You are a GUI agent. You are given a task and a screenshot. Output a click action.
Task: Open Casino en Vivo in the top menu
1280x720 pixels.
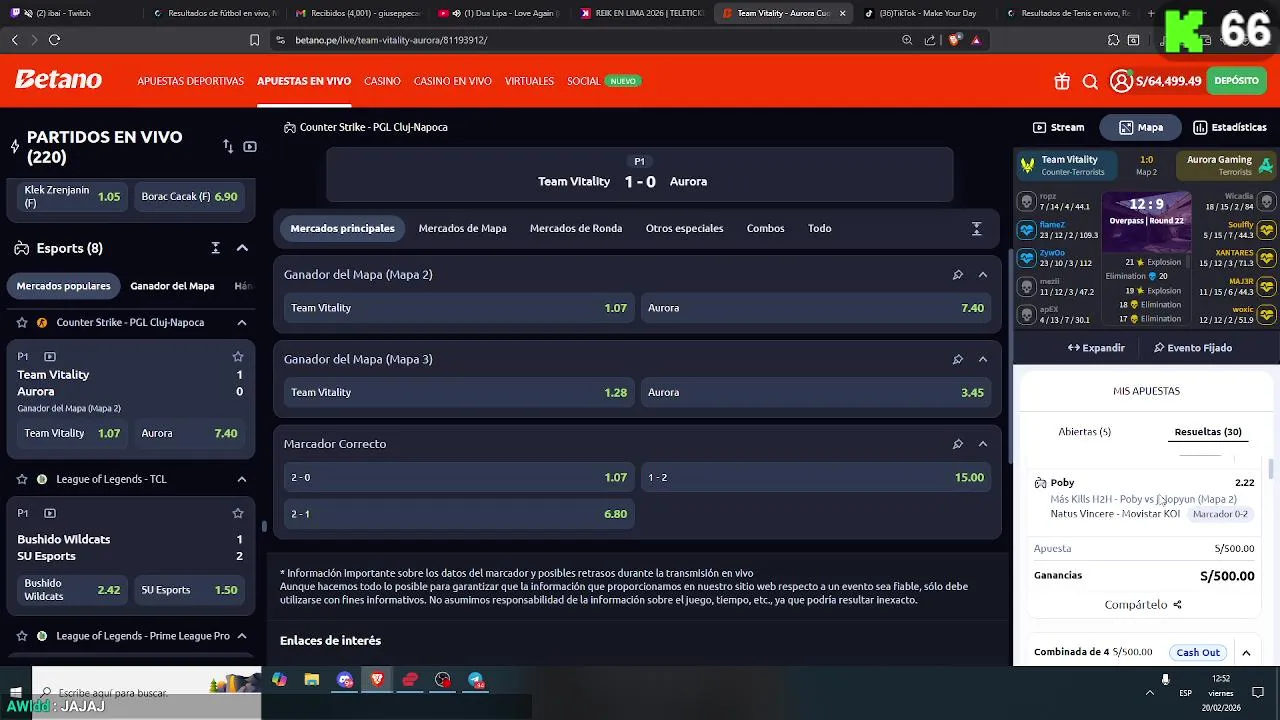point(453,81)
